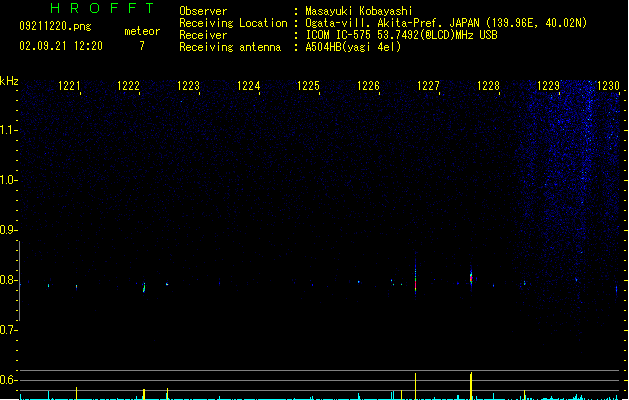Select the filename 09211220.png
Screen dimensions: 629x400
pos(55,26)
